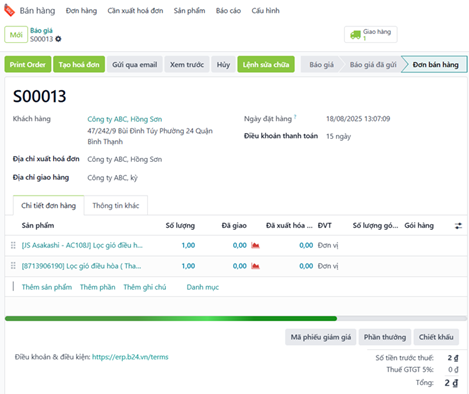Click Mã phiếu giảm giá button
Screen dimensions: 469x394
[321, 337]
